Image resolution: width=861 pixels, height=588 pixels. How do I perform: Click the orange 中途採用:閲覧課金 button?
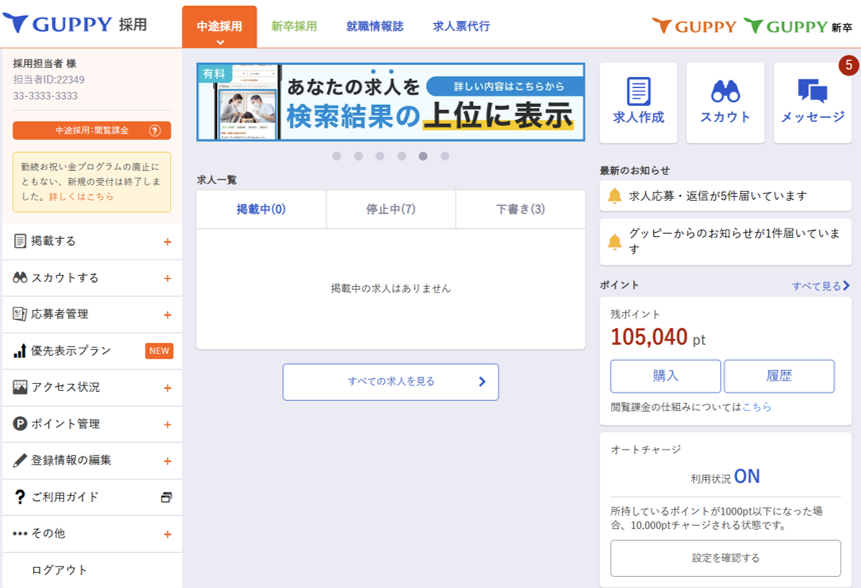[x=92, y=131]
